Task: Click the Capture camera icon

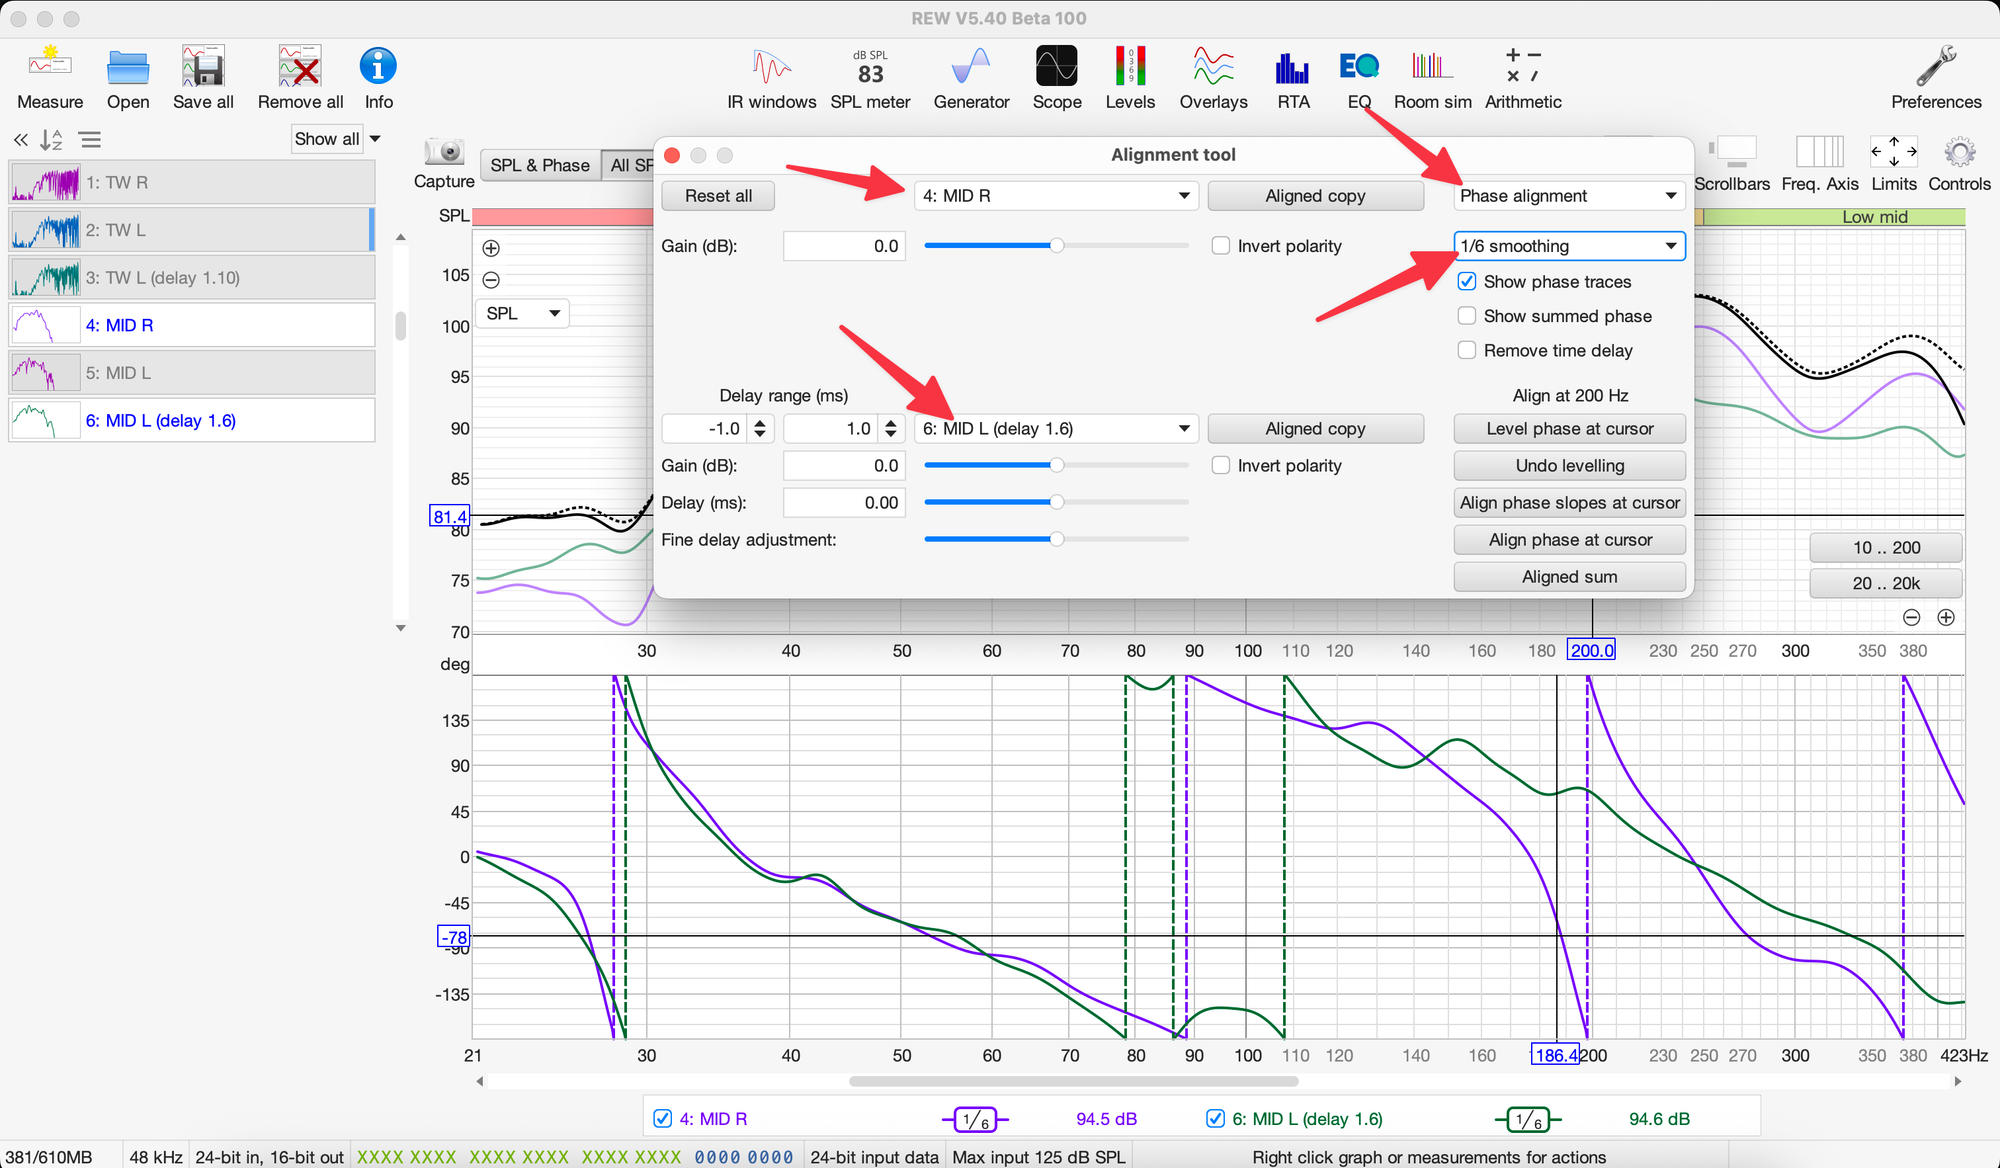Action: (444, 152)
